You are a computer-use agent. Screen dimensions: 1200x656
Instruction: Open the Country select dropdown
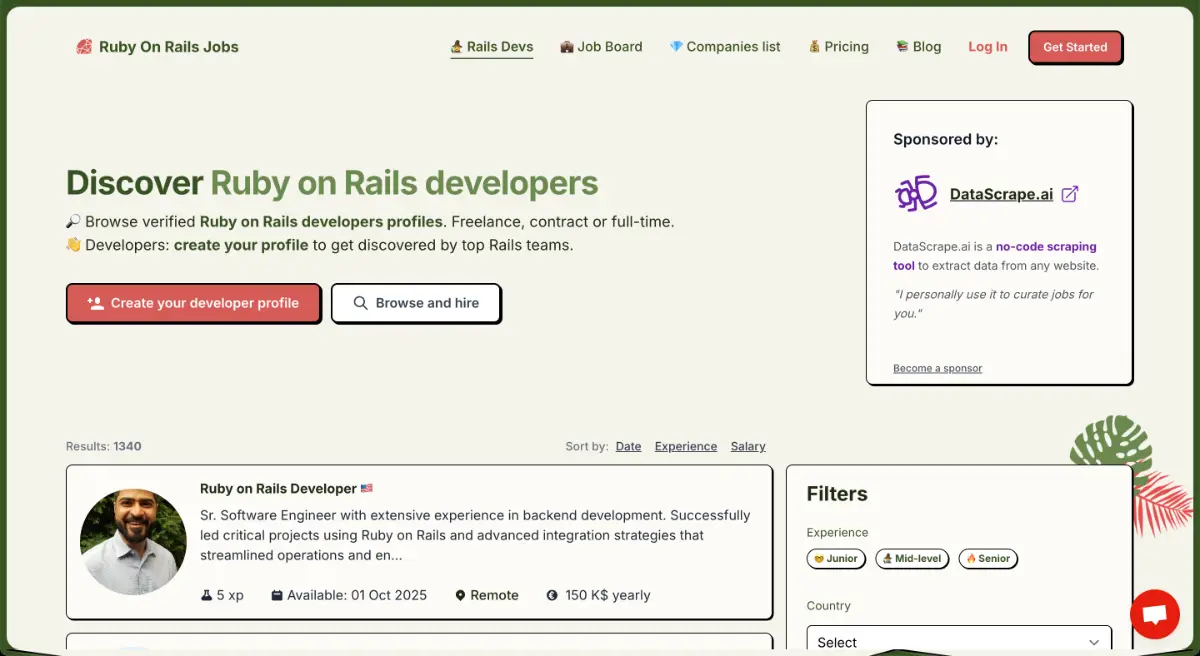coord(958,640)
